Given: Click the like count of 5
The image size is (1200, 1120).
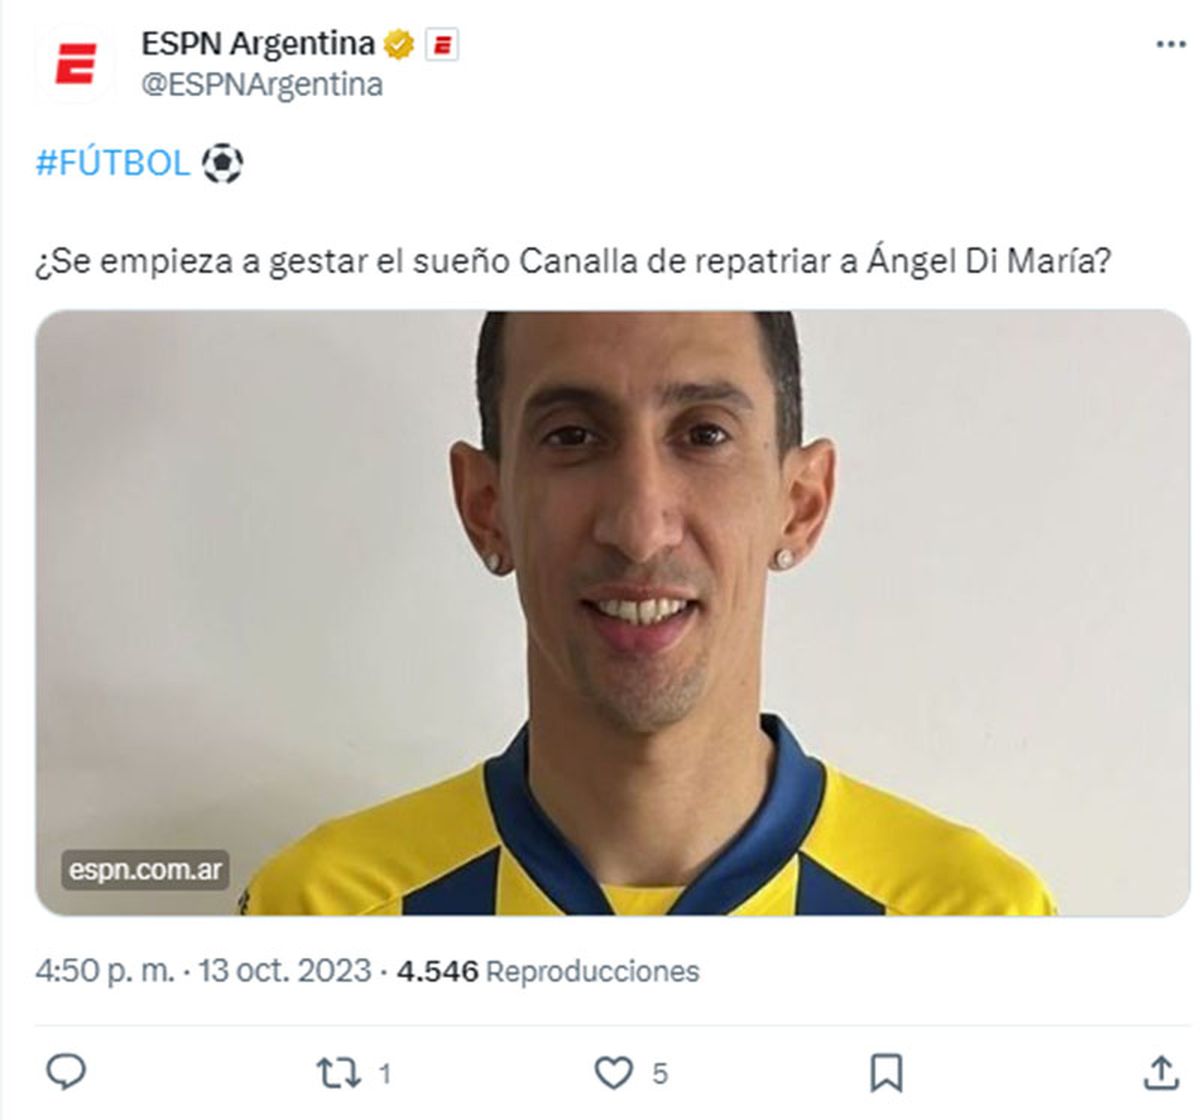Looking at the screenshot, I should click(660, 1074).
